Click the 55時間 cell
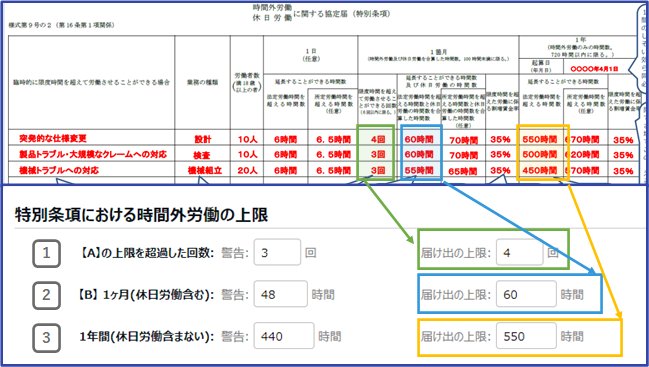This screenshot has height=367, width=649. [x=419, y=170]
